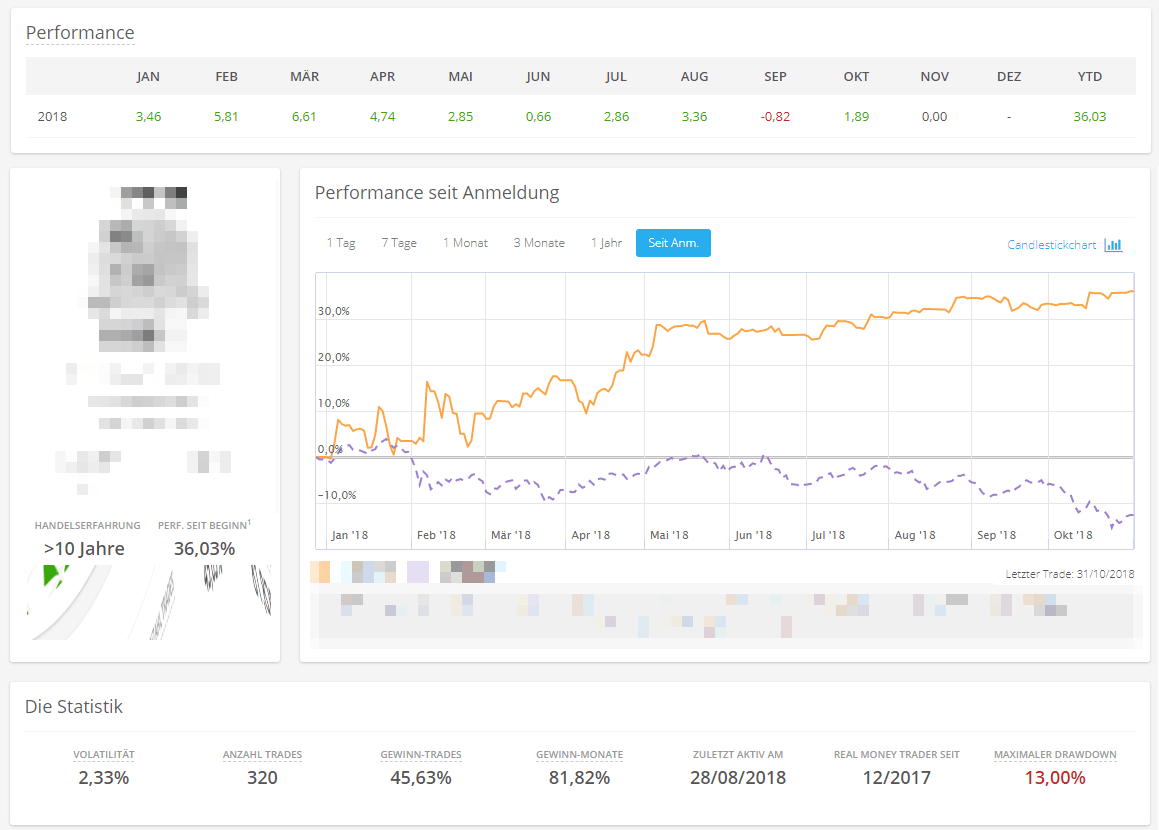
Task: Click the Gewinn-Trades value 45,63%
Action: coord(421,778)
